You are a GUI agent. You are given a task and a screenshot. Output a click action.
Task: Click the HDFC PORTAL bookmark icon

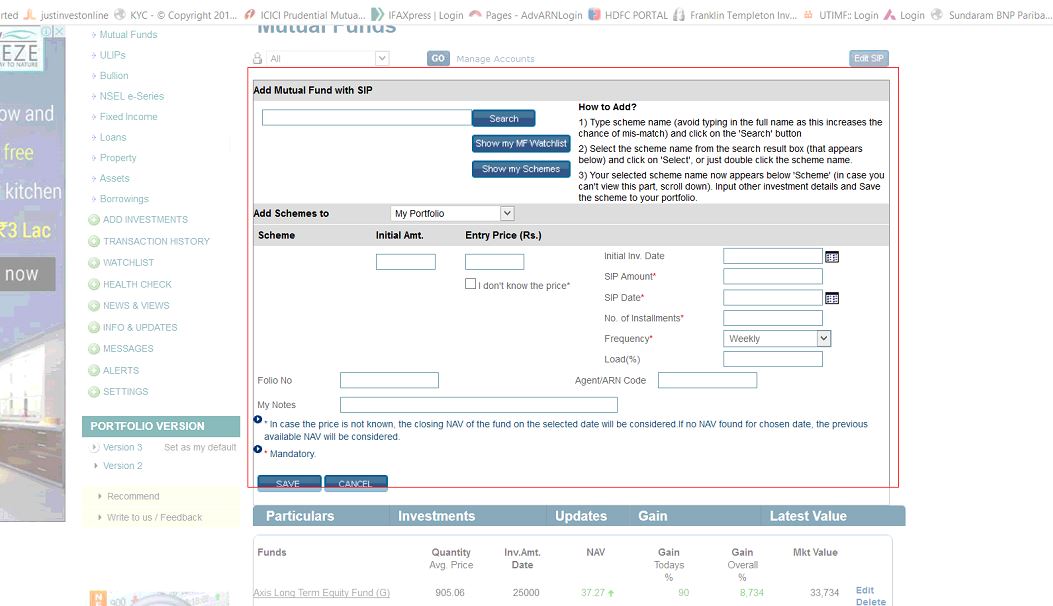click(596, 15)
